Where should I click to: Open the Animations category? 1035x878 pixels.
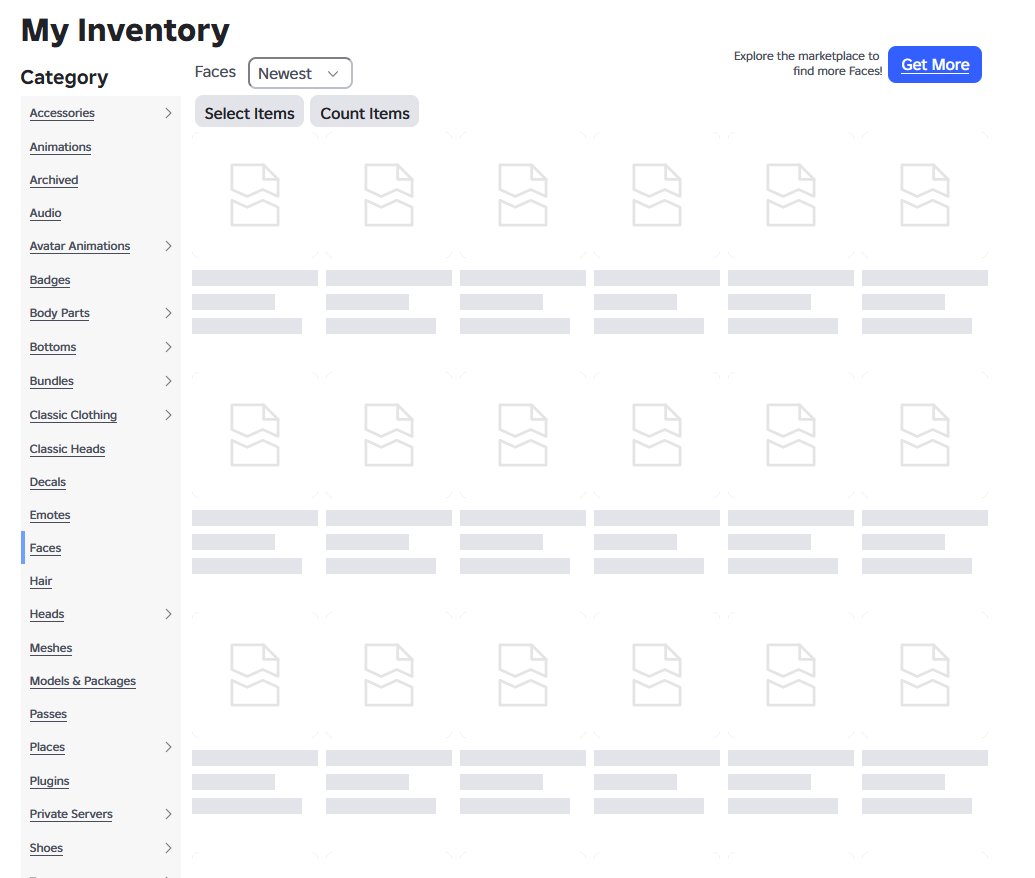click(x=60, y=147)
